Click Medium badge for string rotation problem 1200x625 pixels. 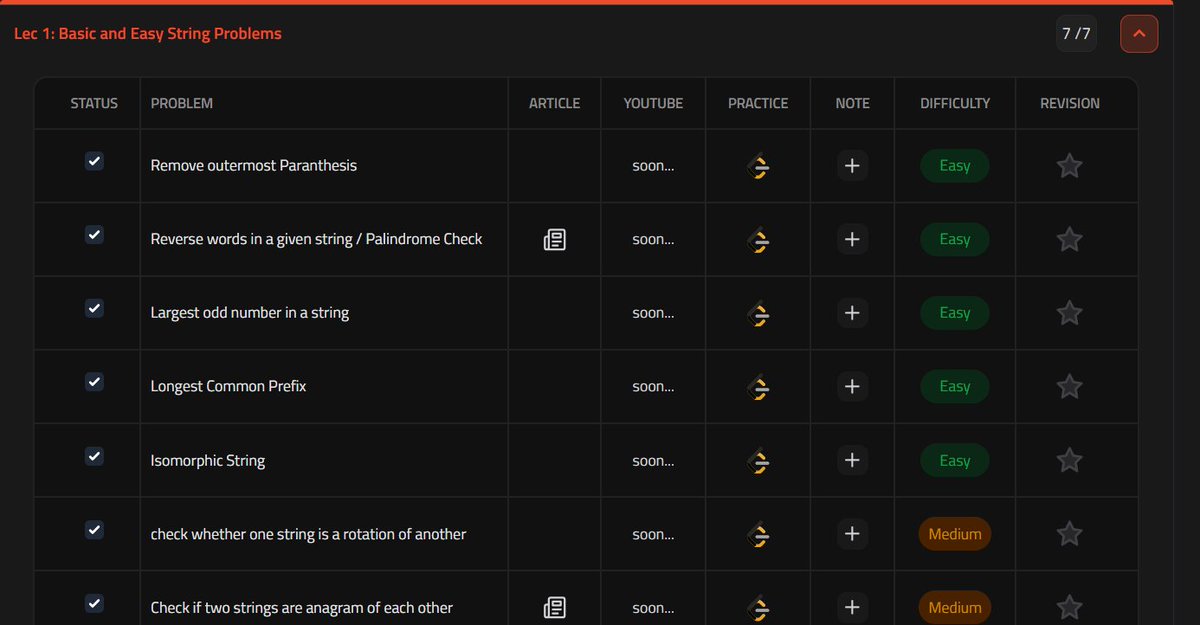coord(955,535)
